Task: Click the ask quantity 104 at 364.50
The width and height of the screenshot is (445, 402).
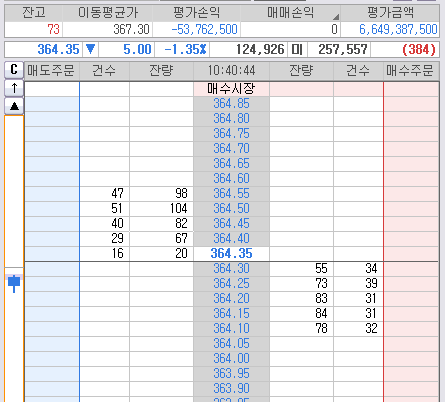Action: tap(179, 209)
